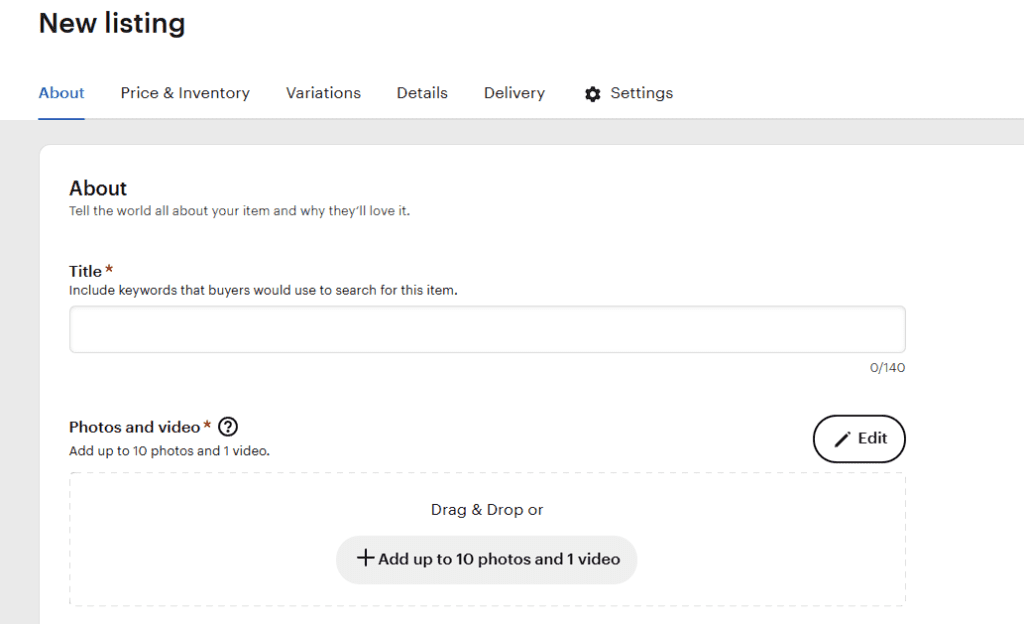Click the plus icon to add photos
Screen dimensions: 1024x624
coord(365,557)
